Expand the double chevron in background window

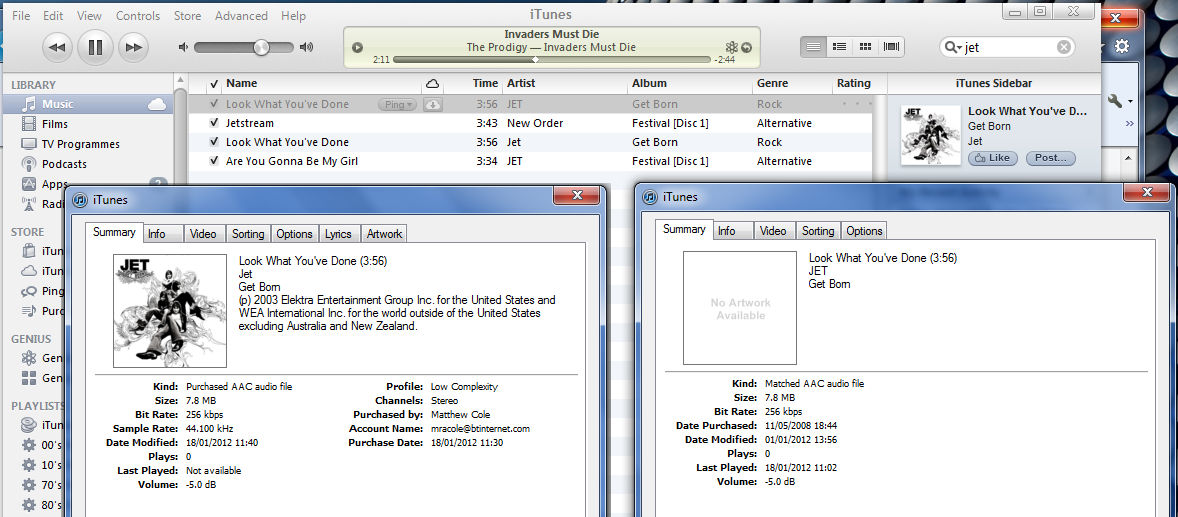(1129, 124)
